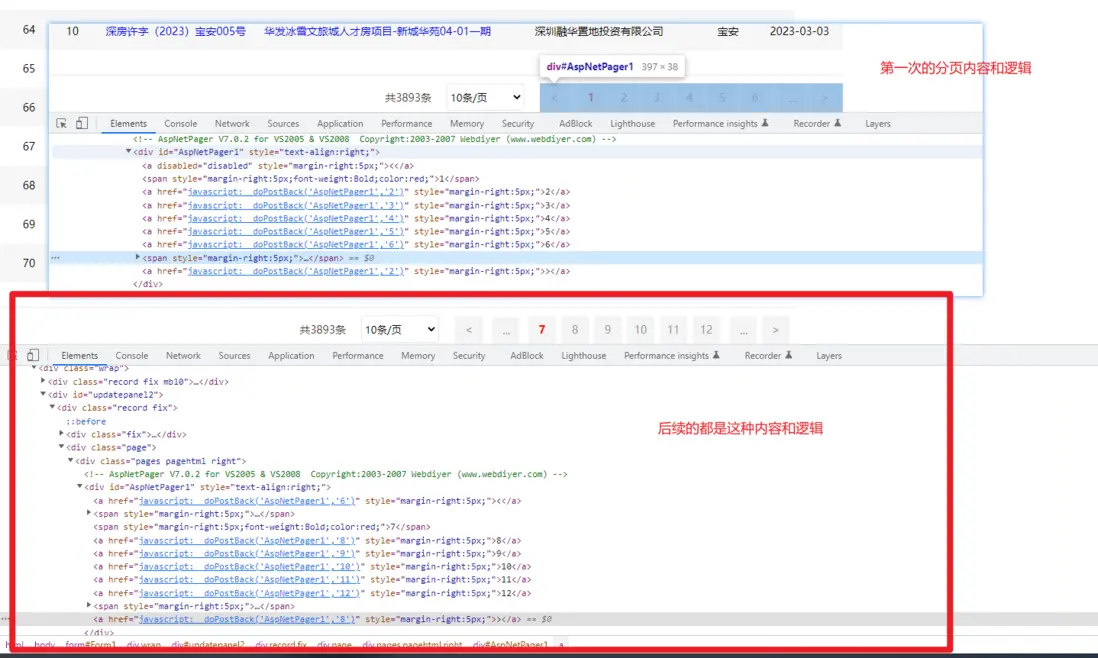Jump to page 9 in the pager

(x=608, y=330)
